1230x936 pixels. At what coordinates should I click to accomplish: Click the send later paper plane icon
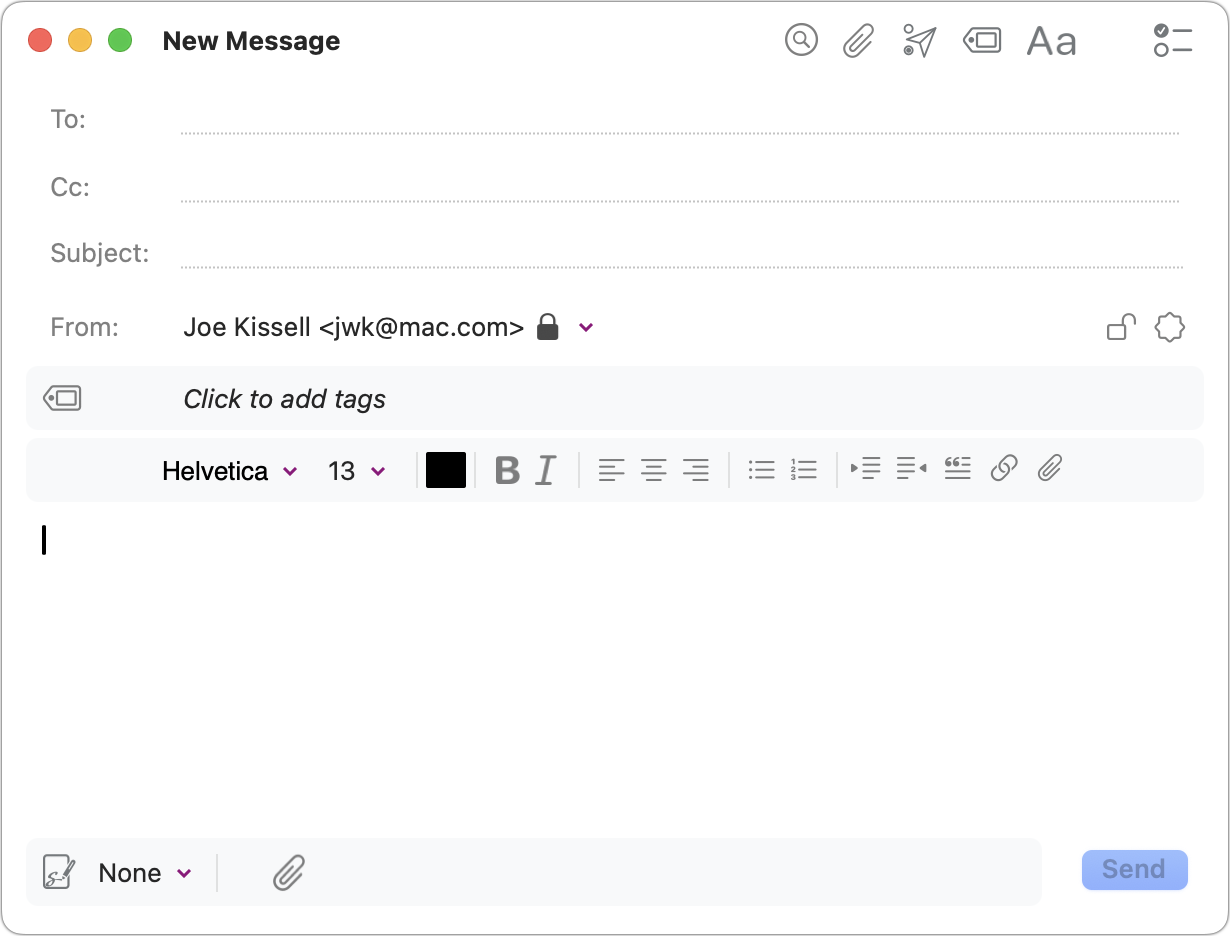(919, 41)
